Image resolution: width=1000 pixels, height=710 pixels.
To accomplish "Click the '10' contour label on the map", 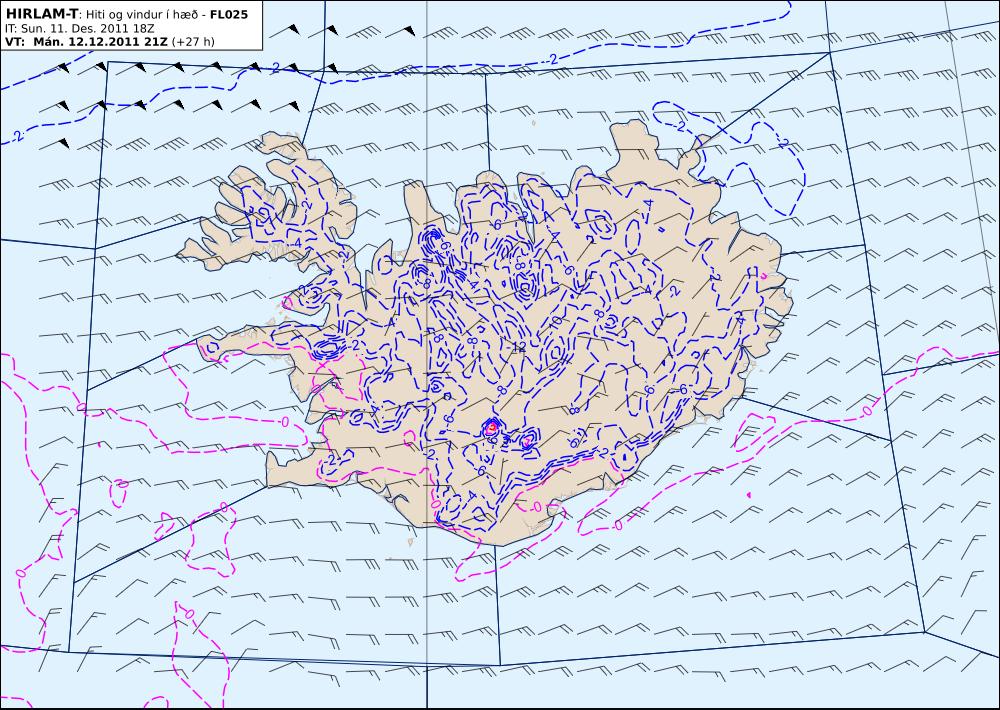I will (x=556, y=323).
